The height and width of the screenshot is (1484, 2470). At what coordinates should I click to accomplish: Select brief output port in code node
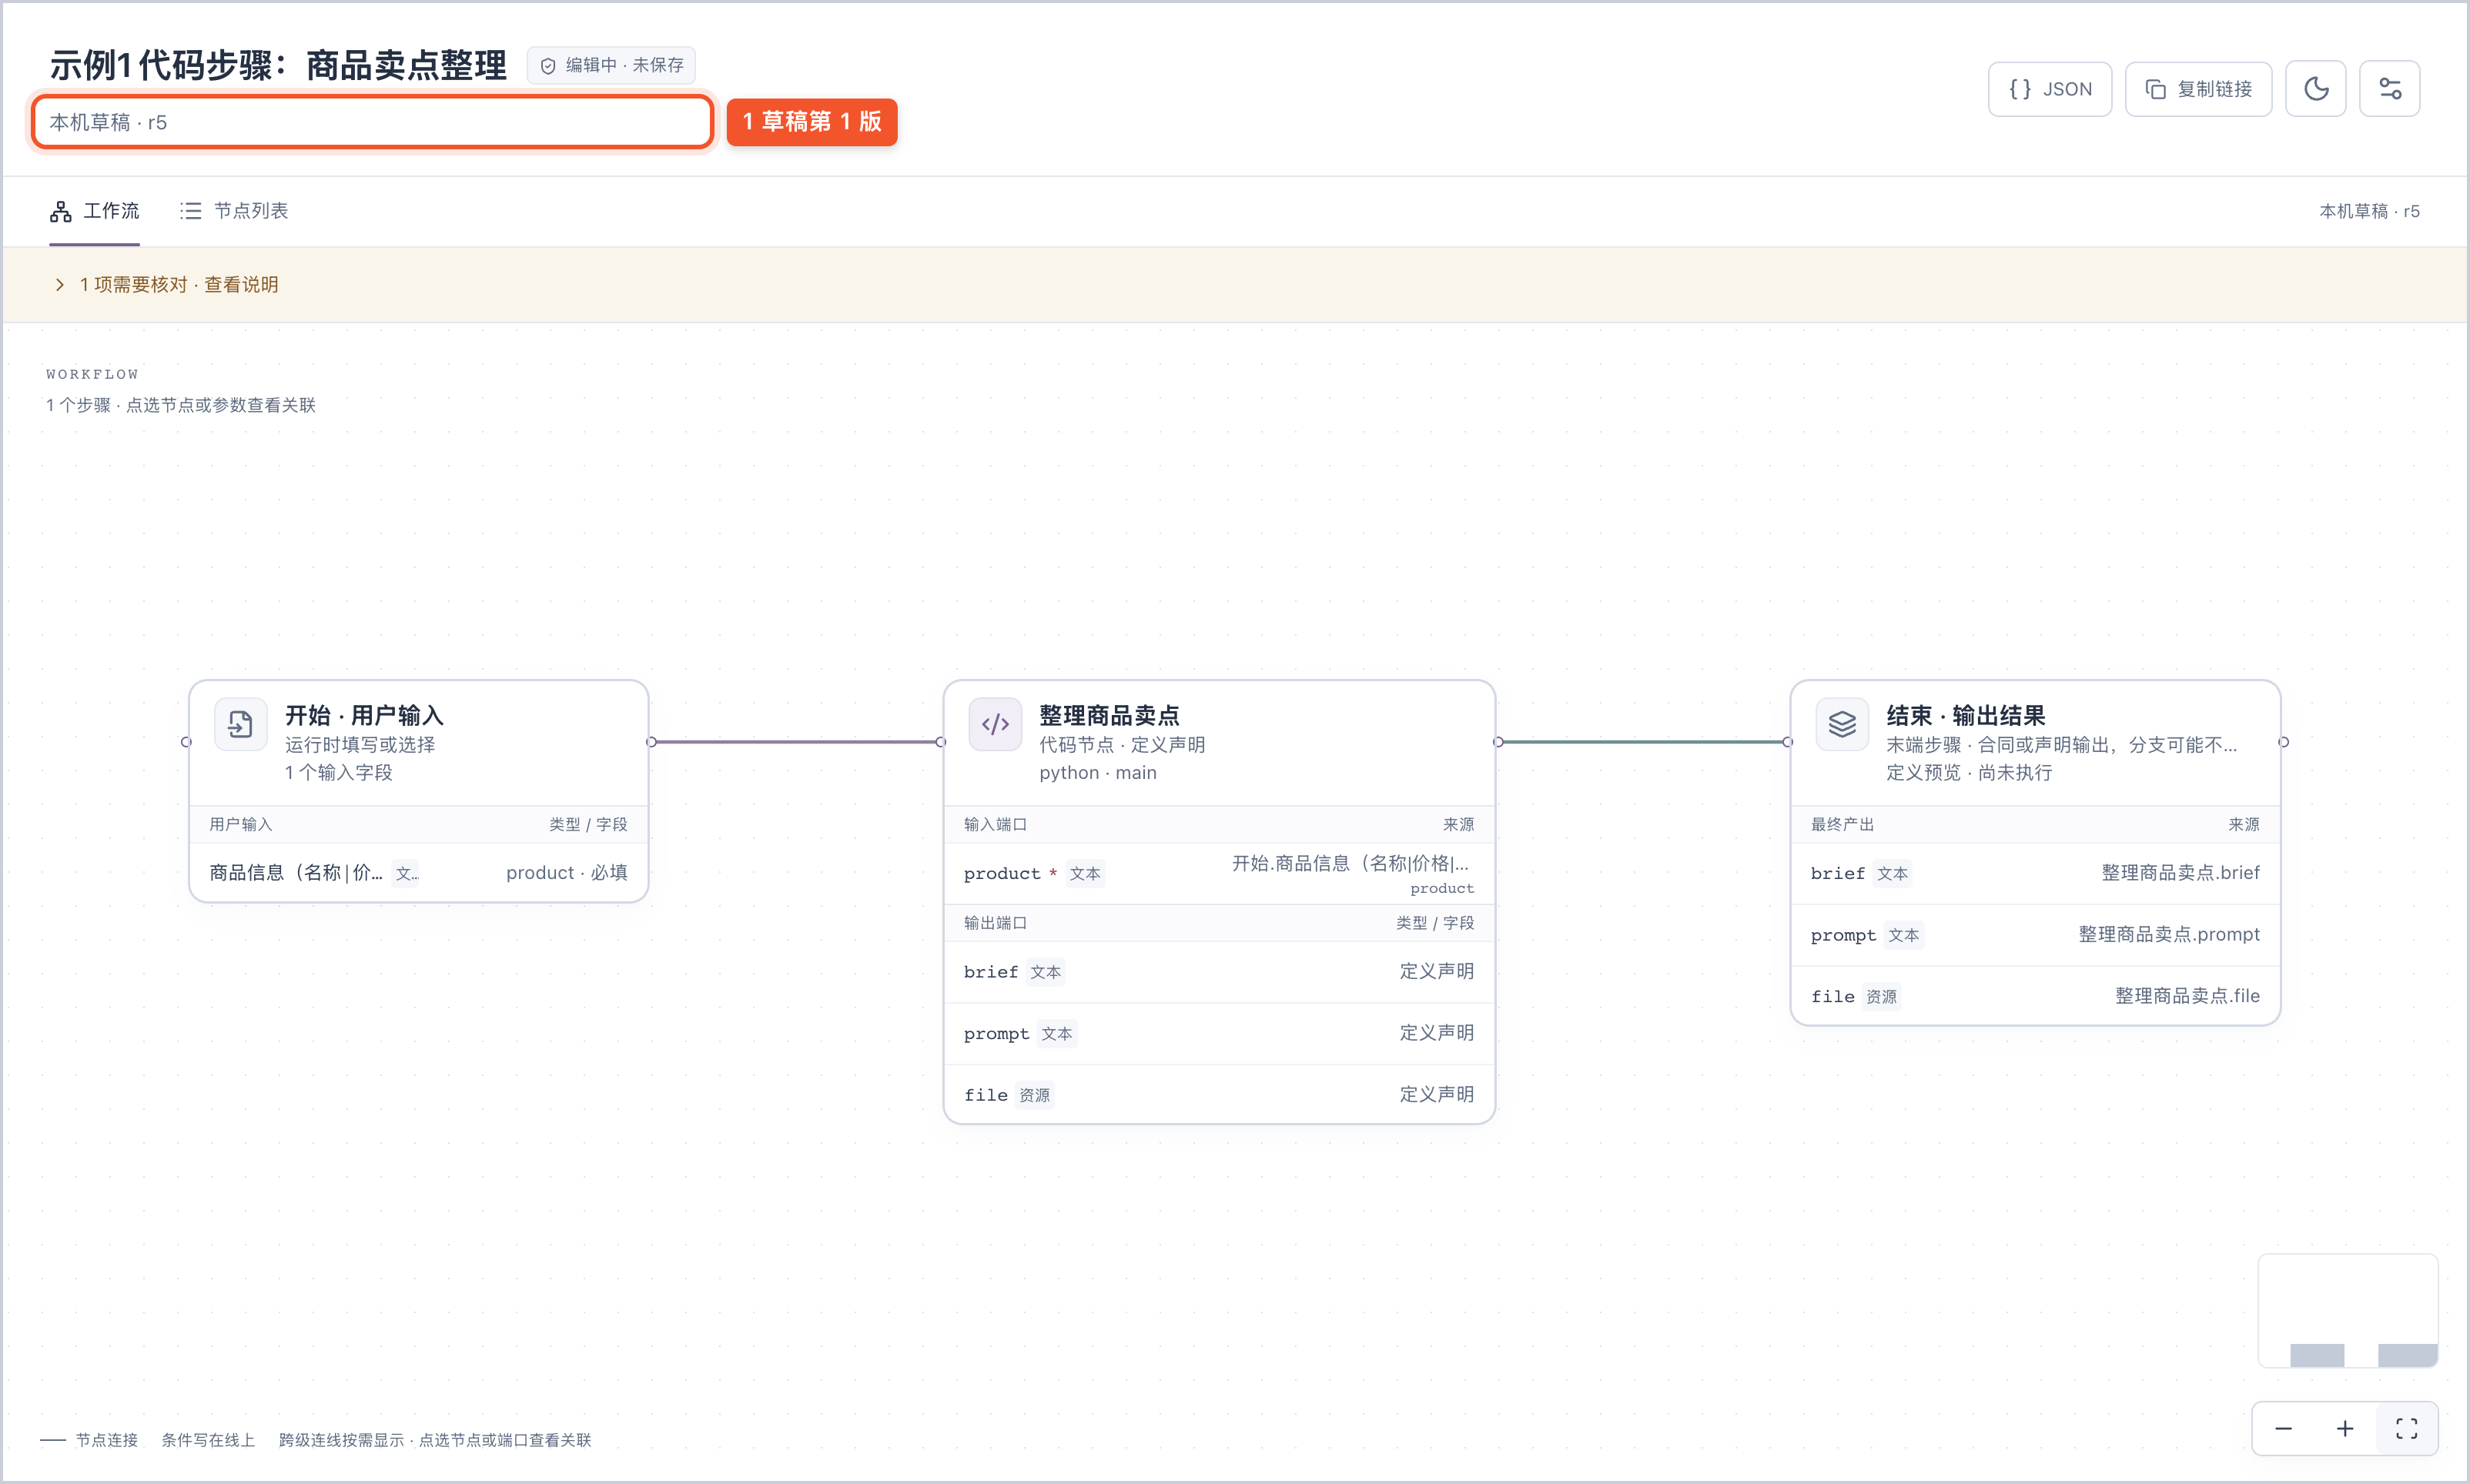click(1219, 972)
